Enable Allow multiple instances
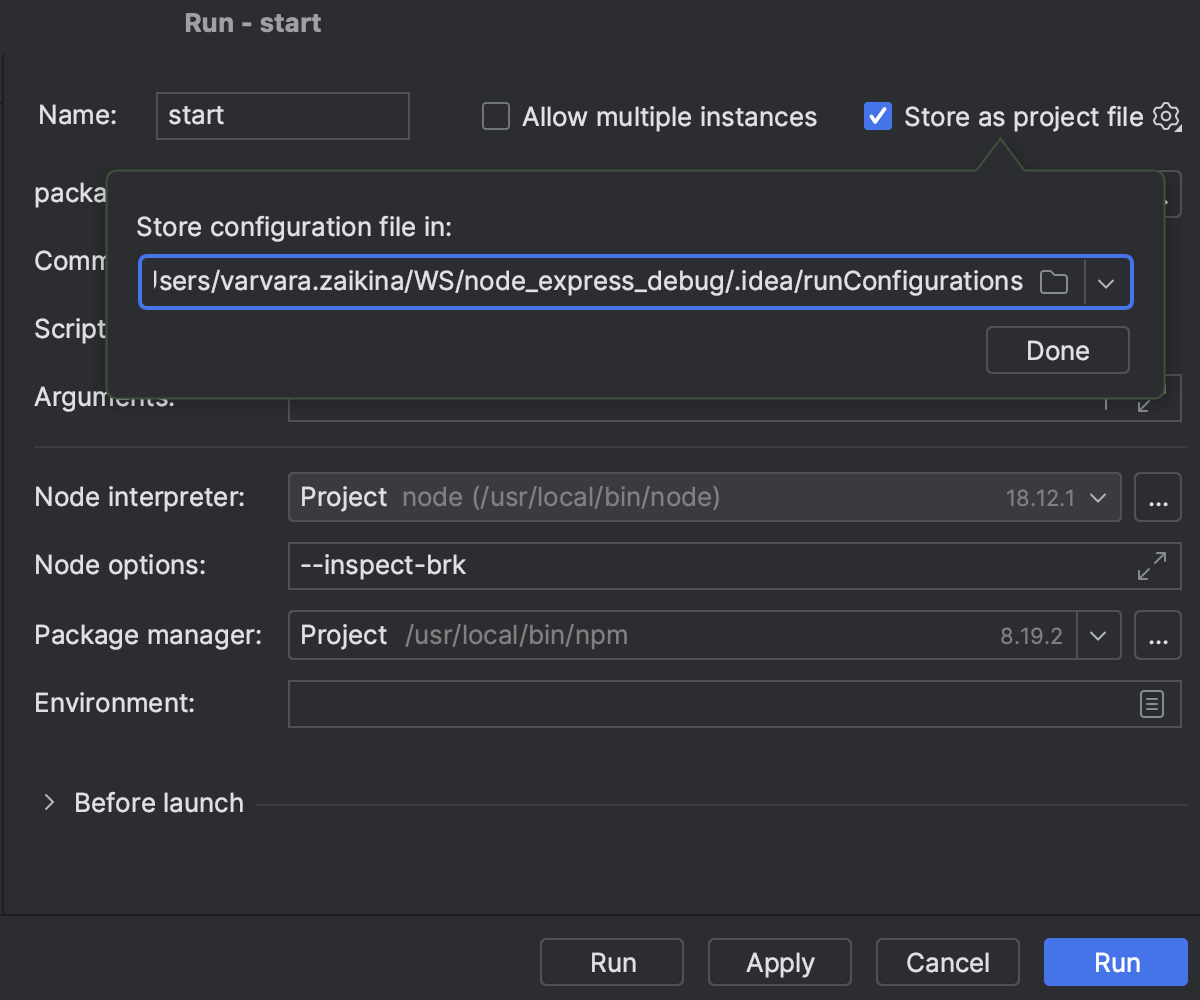Image resolution: width=1200 pixels, height=1000 pixels. point(495,116)
